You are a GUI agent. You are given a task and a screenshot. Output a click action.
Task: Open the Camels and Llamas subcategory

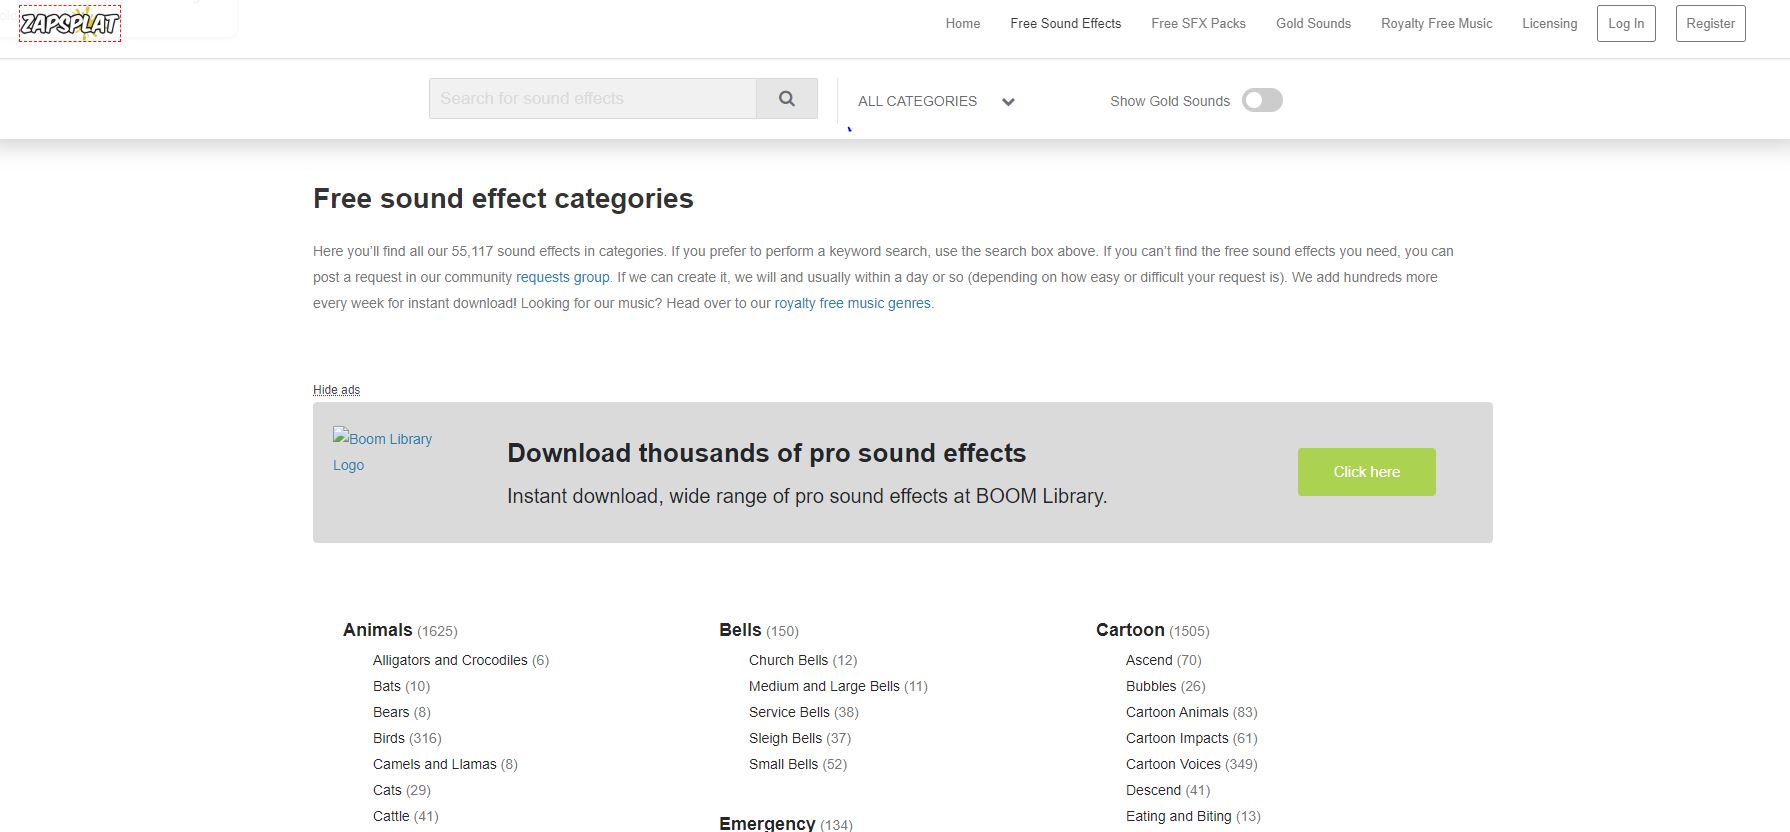(x=435, y=764)
